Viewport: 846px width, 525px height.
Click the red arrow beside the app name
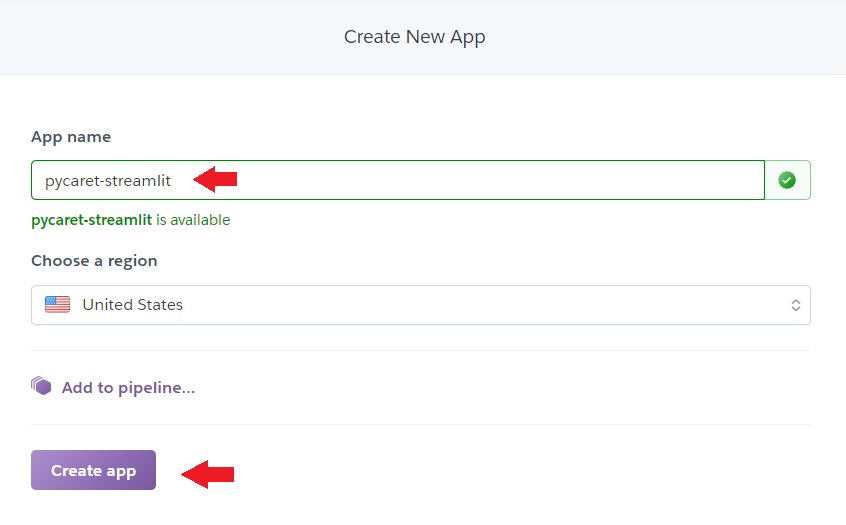click(x=215, y=179)
